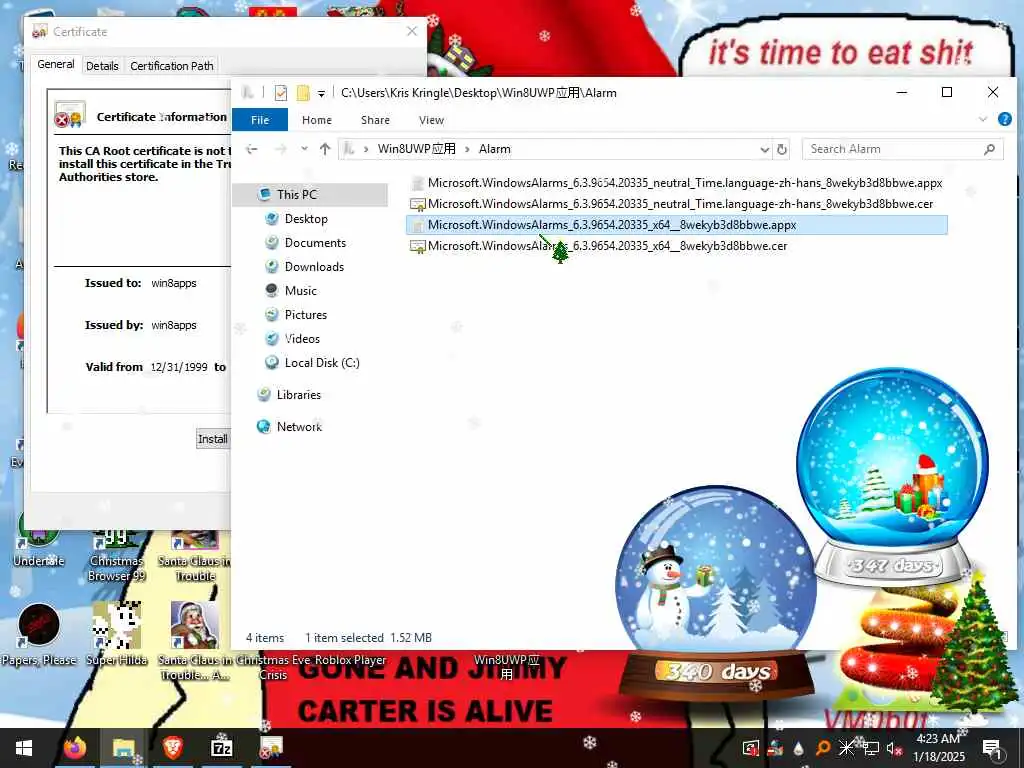
Task: Launch Brave browser from the taskbar
Action: coord(172,748)
